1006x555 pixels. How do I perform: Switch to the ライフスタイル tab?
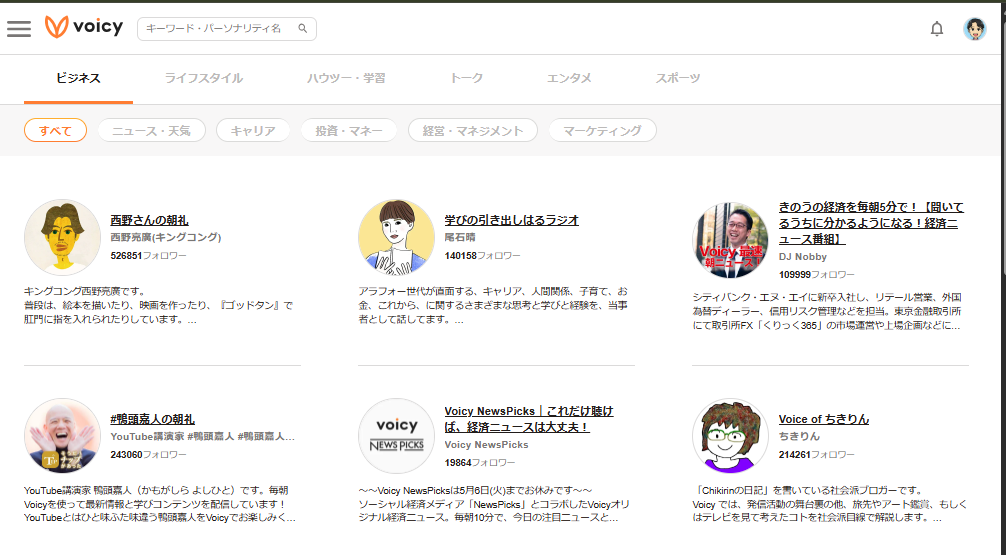coord(203,78)
